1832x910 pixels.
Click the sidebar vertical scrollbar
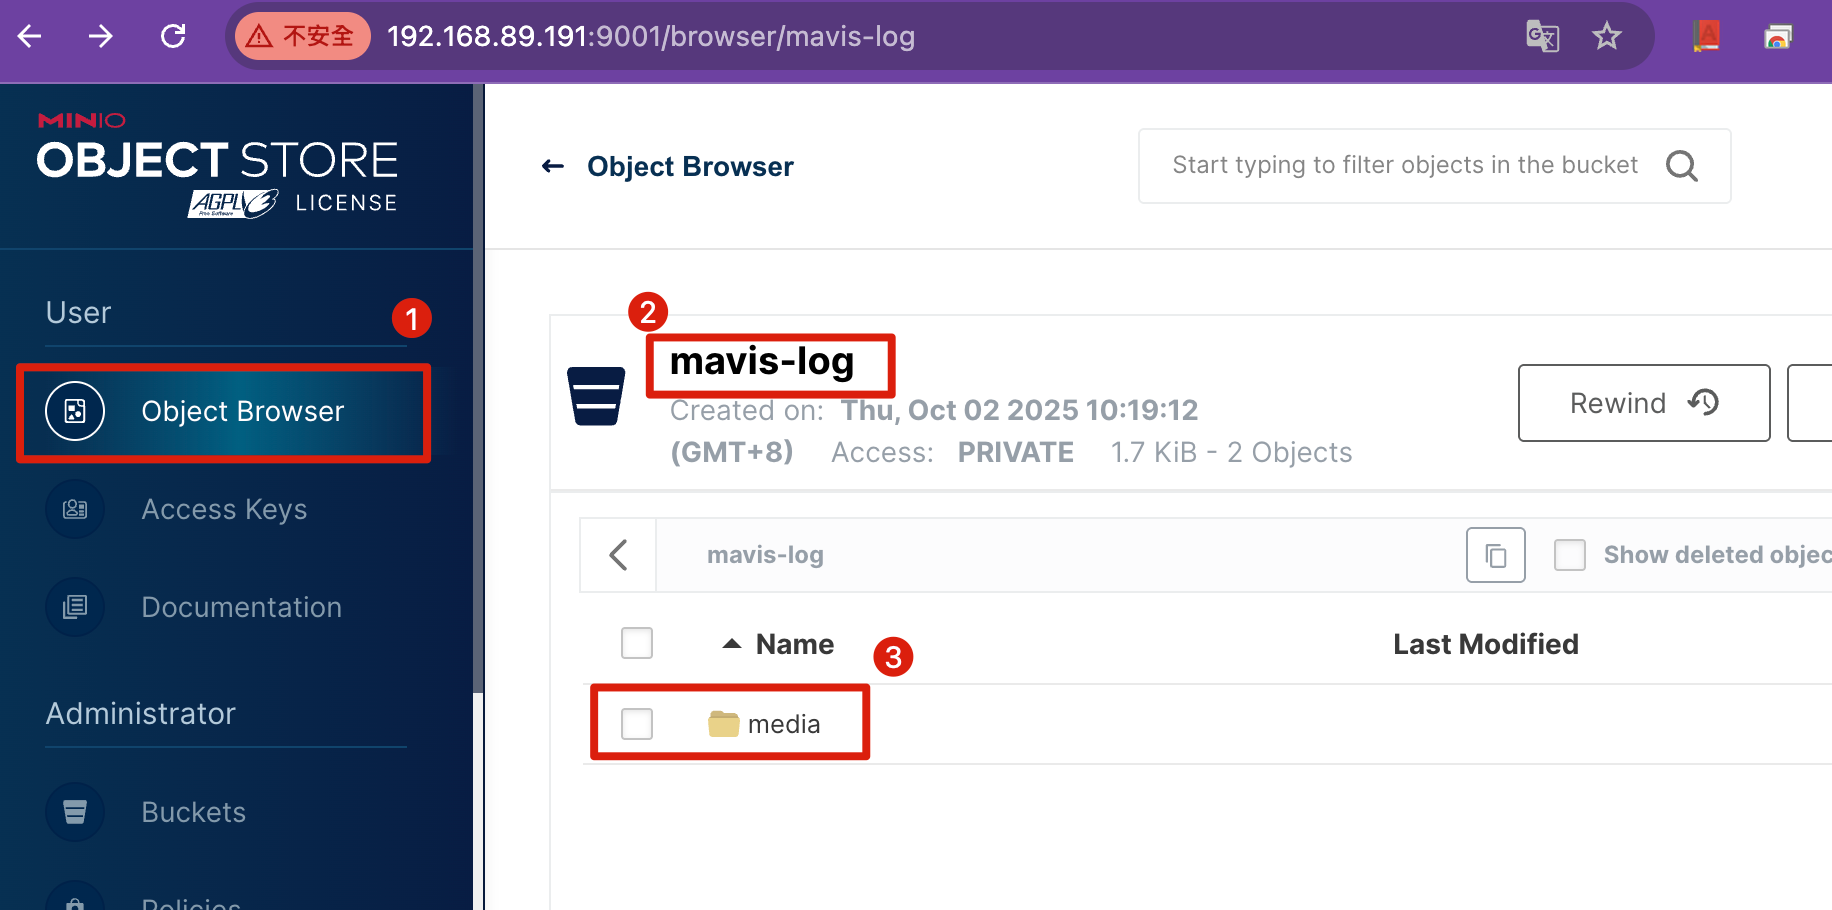coord(478,400)
